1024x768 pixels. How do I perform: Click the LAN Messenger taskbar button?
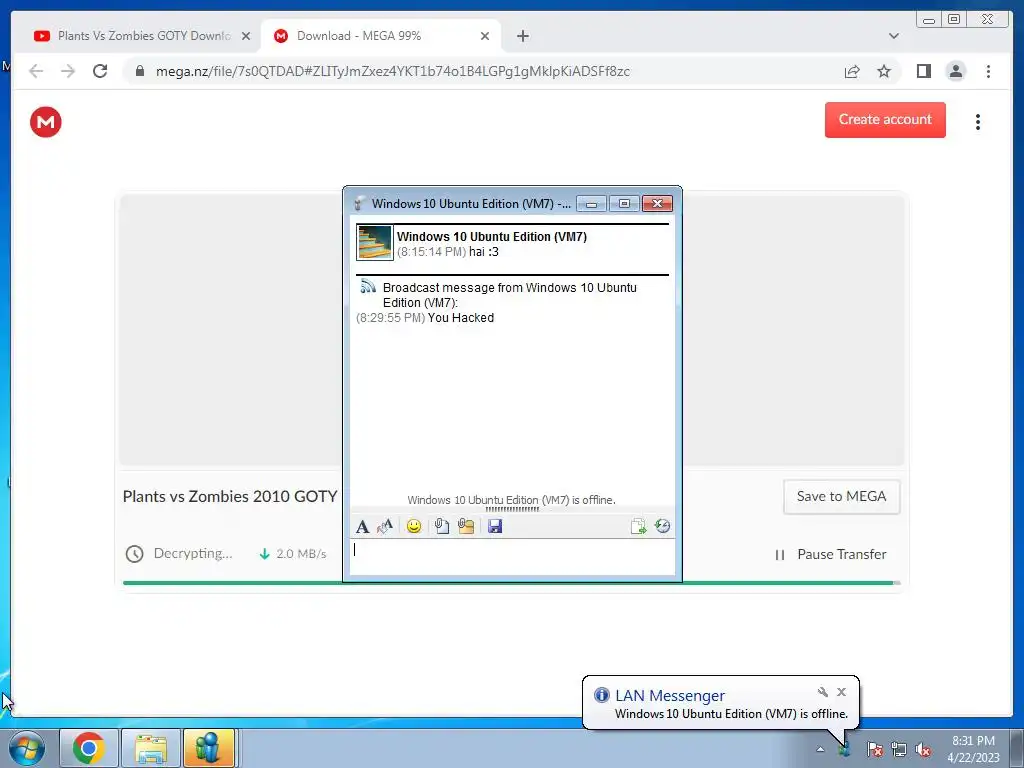click(x=208, y=748)
